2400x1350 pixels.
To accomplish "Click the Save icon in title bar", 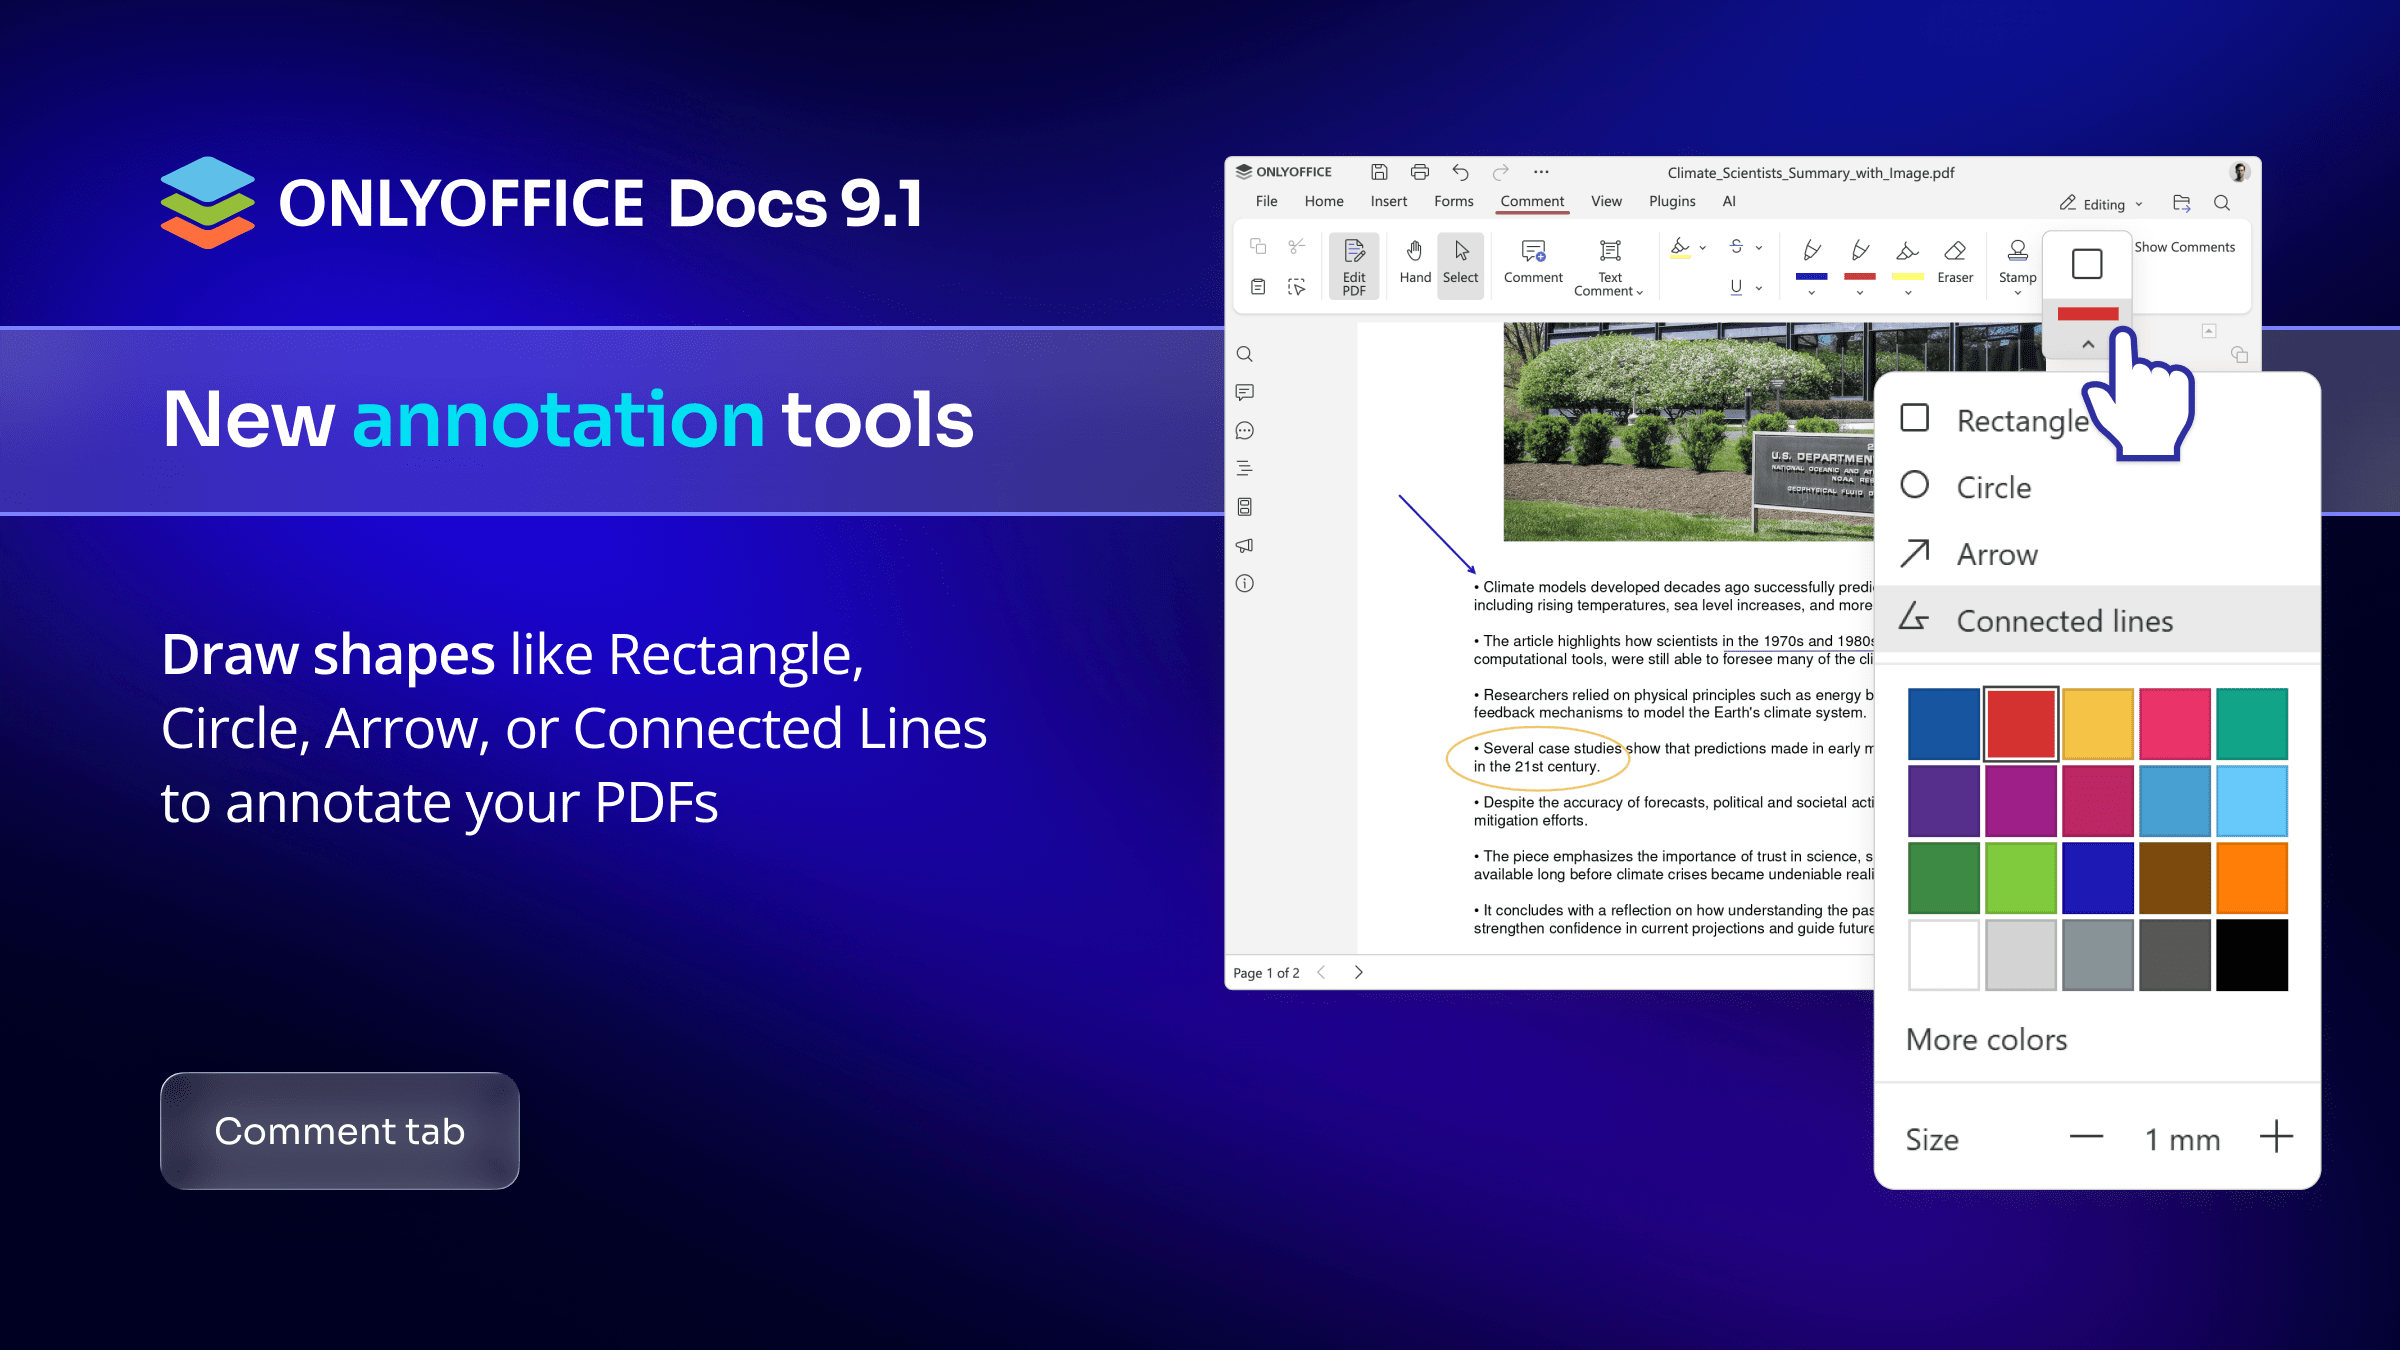I will tap(1379, 172).
